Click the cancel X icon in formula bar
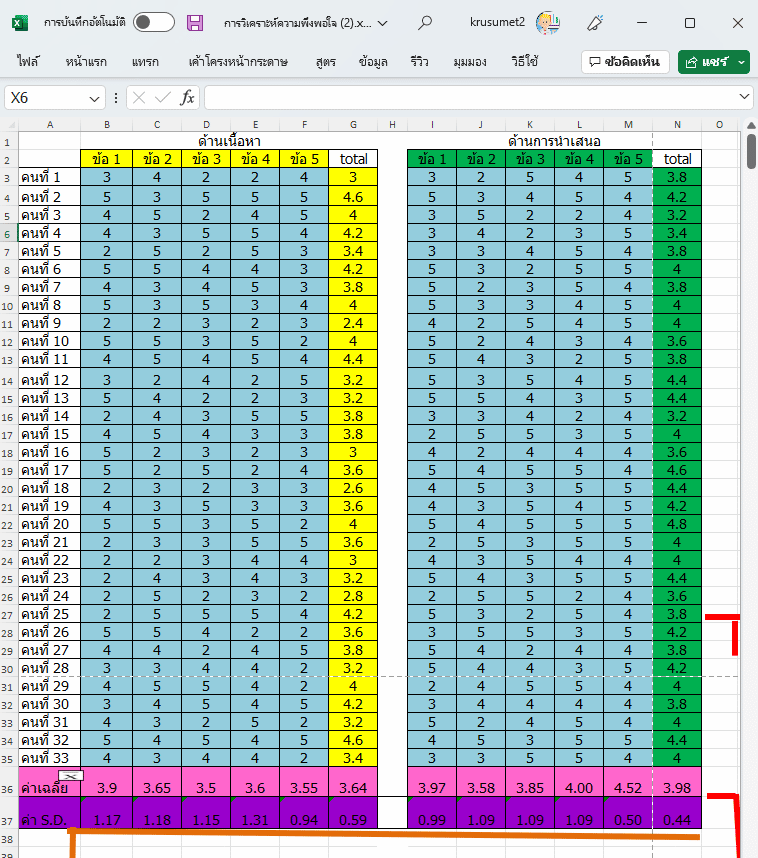This screenshot has width=758, height=858. pos(139,98)
